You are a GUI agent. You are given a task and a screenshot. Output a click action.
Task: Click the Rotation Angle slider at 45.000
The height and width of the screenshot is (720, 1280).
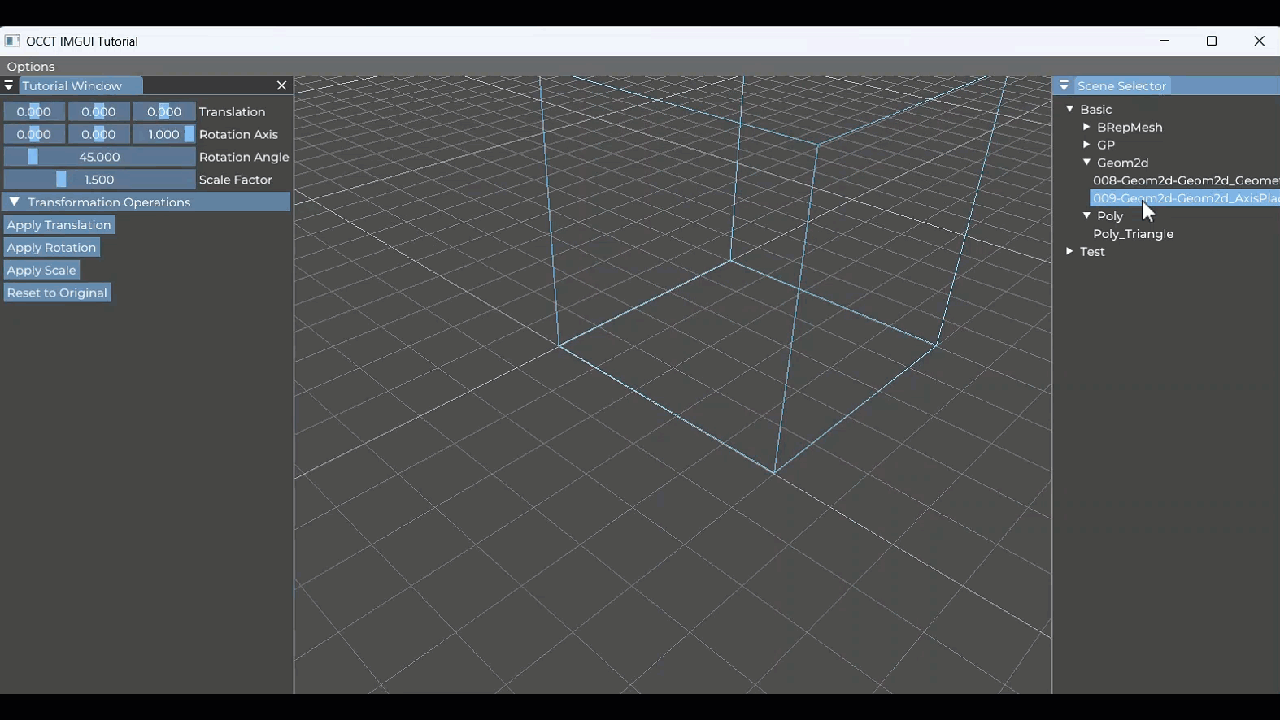tap(99, 157)
